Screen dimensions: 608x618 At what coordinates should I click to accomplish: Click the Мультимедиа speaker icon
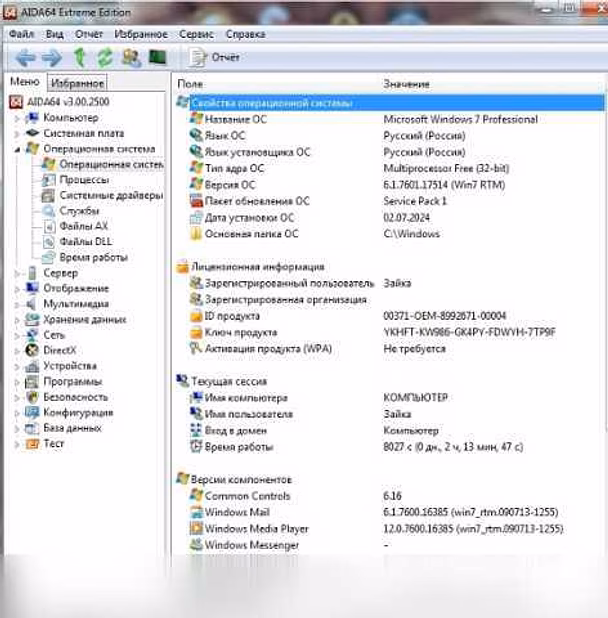[32, 304]
